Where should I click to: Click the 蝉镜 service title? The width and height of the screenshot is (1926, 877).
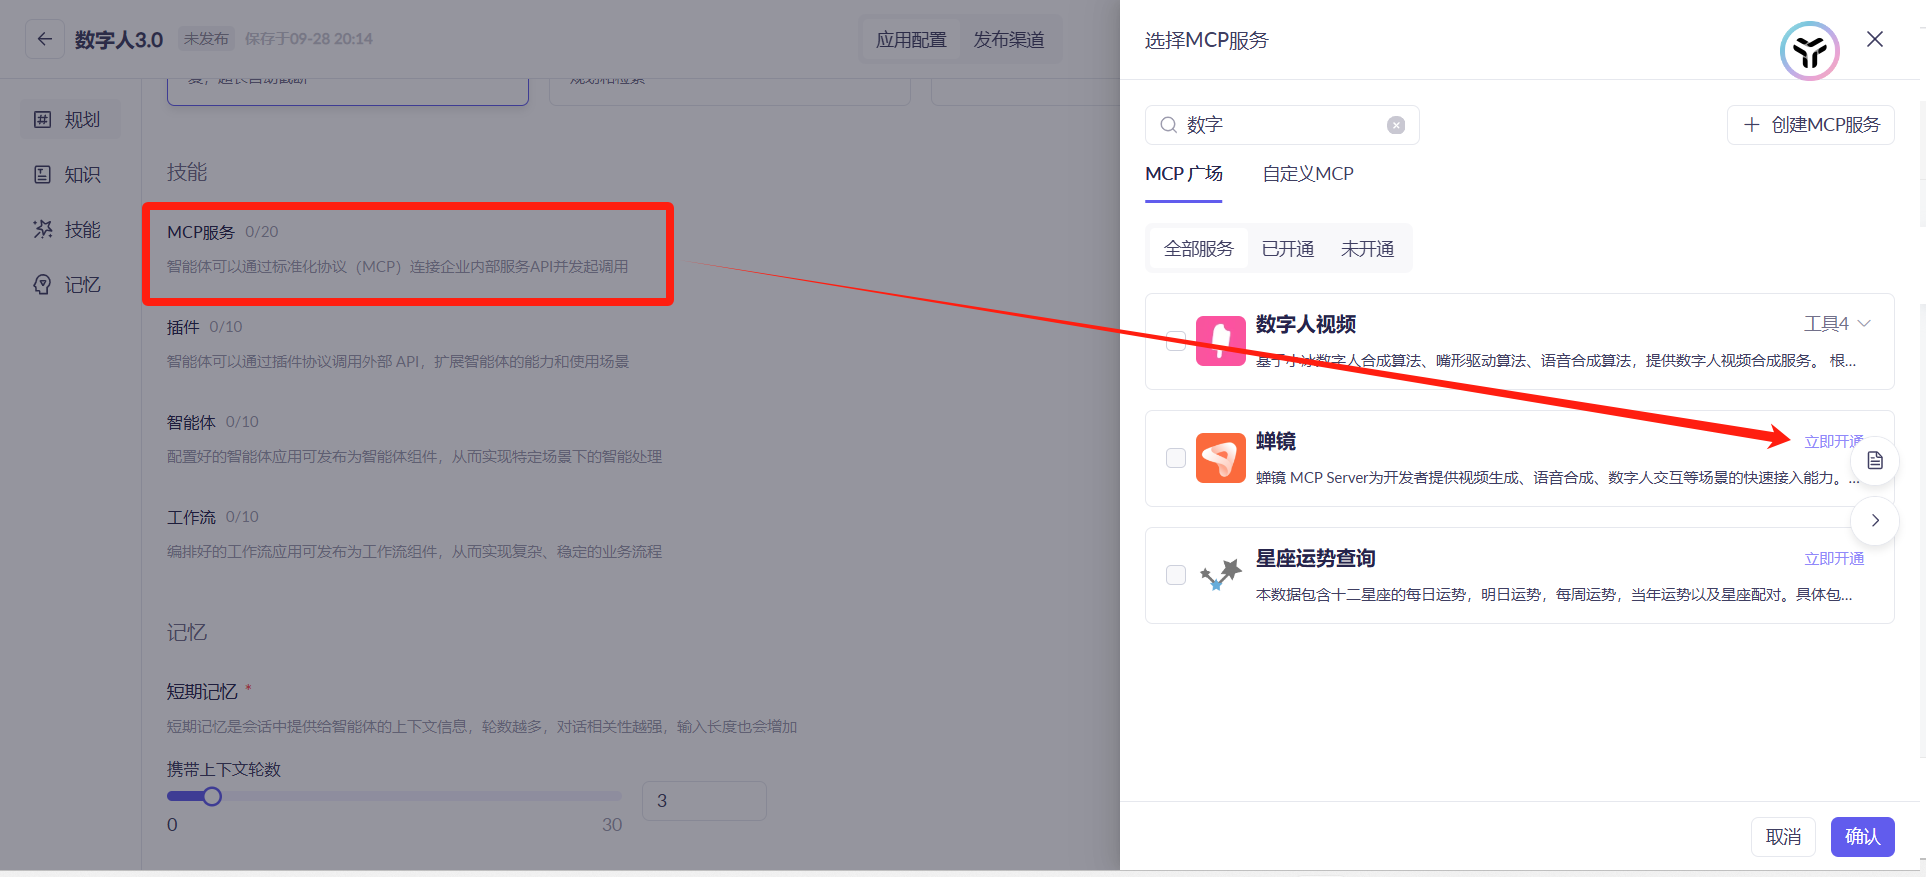pos(1276,441)
